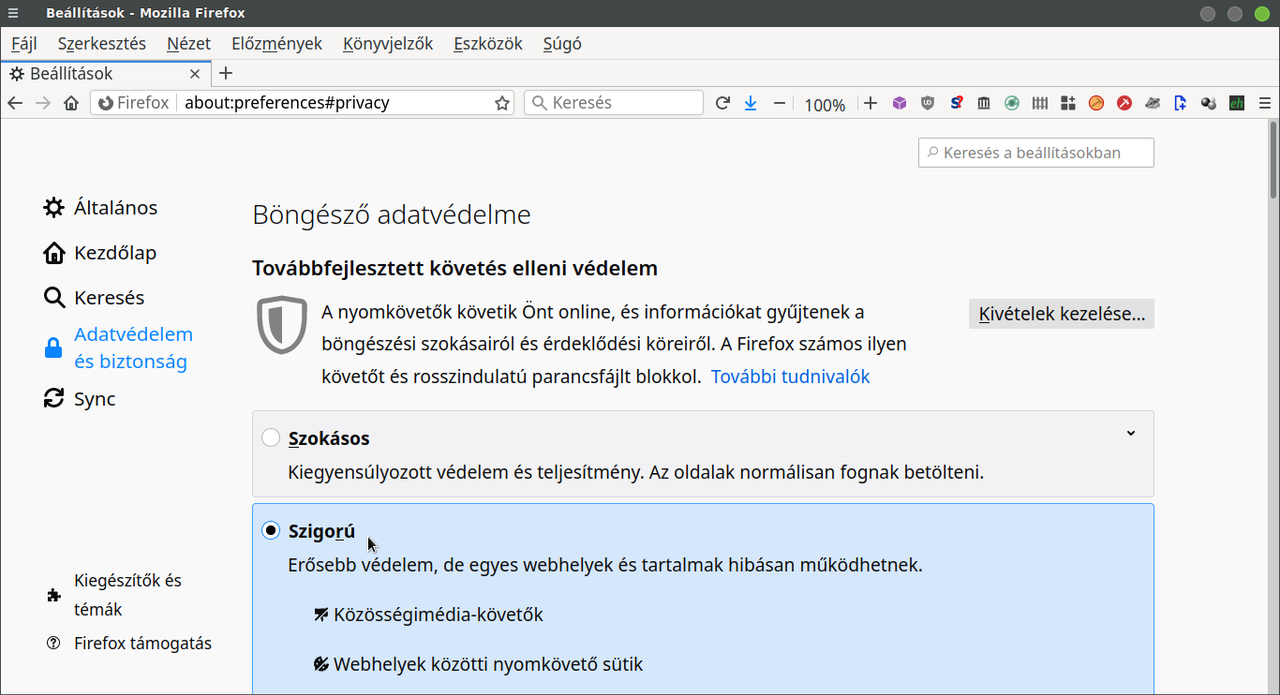Follow the További tudnivalók link
1280x695 pixels.
790,377
